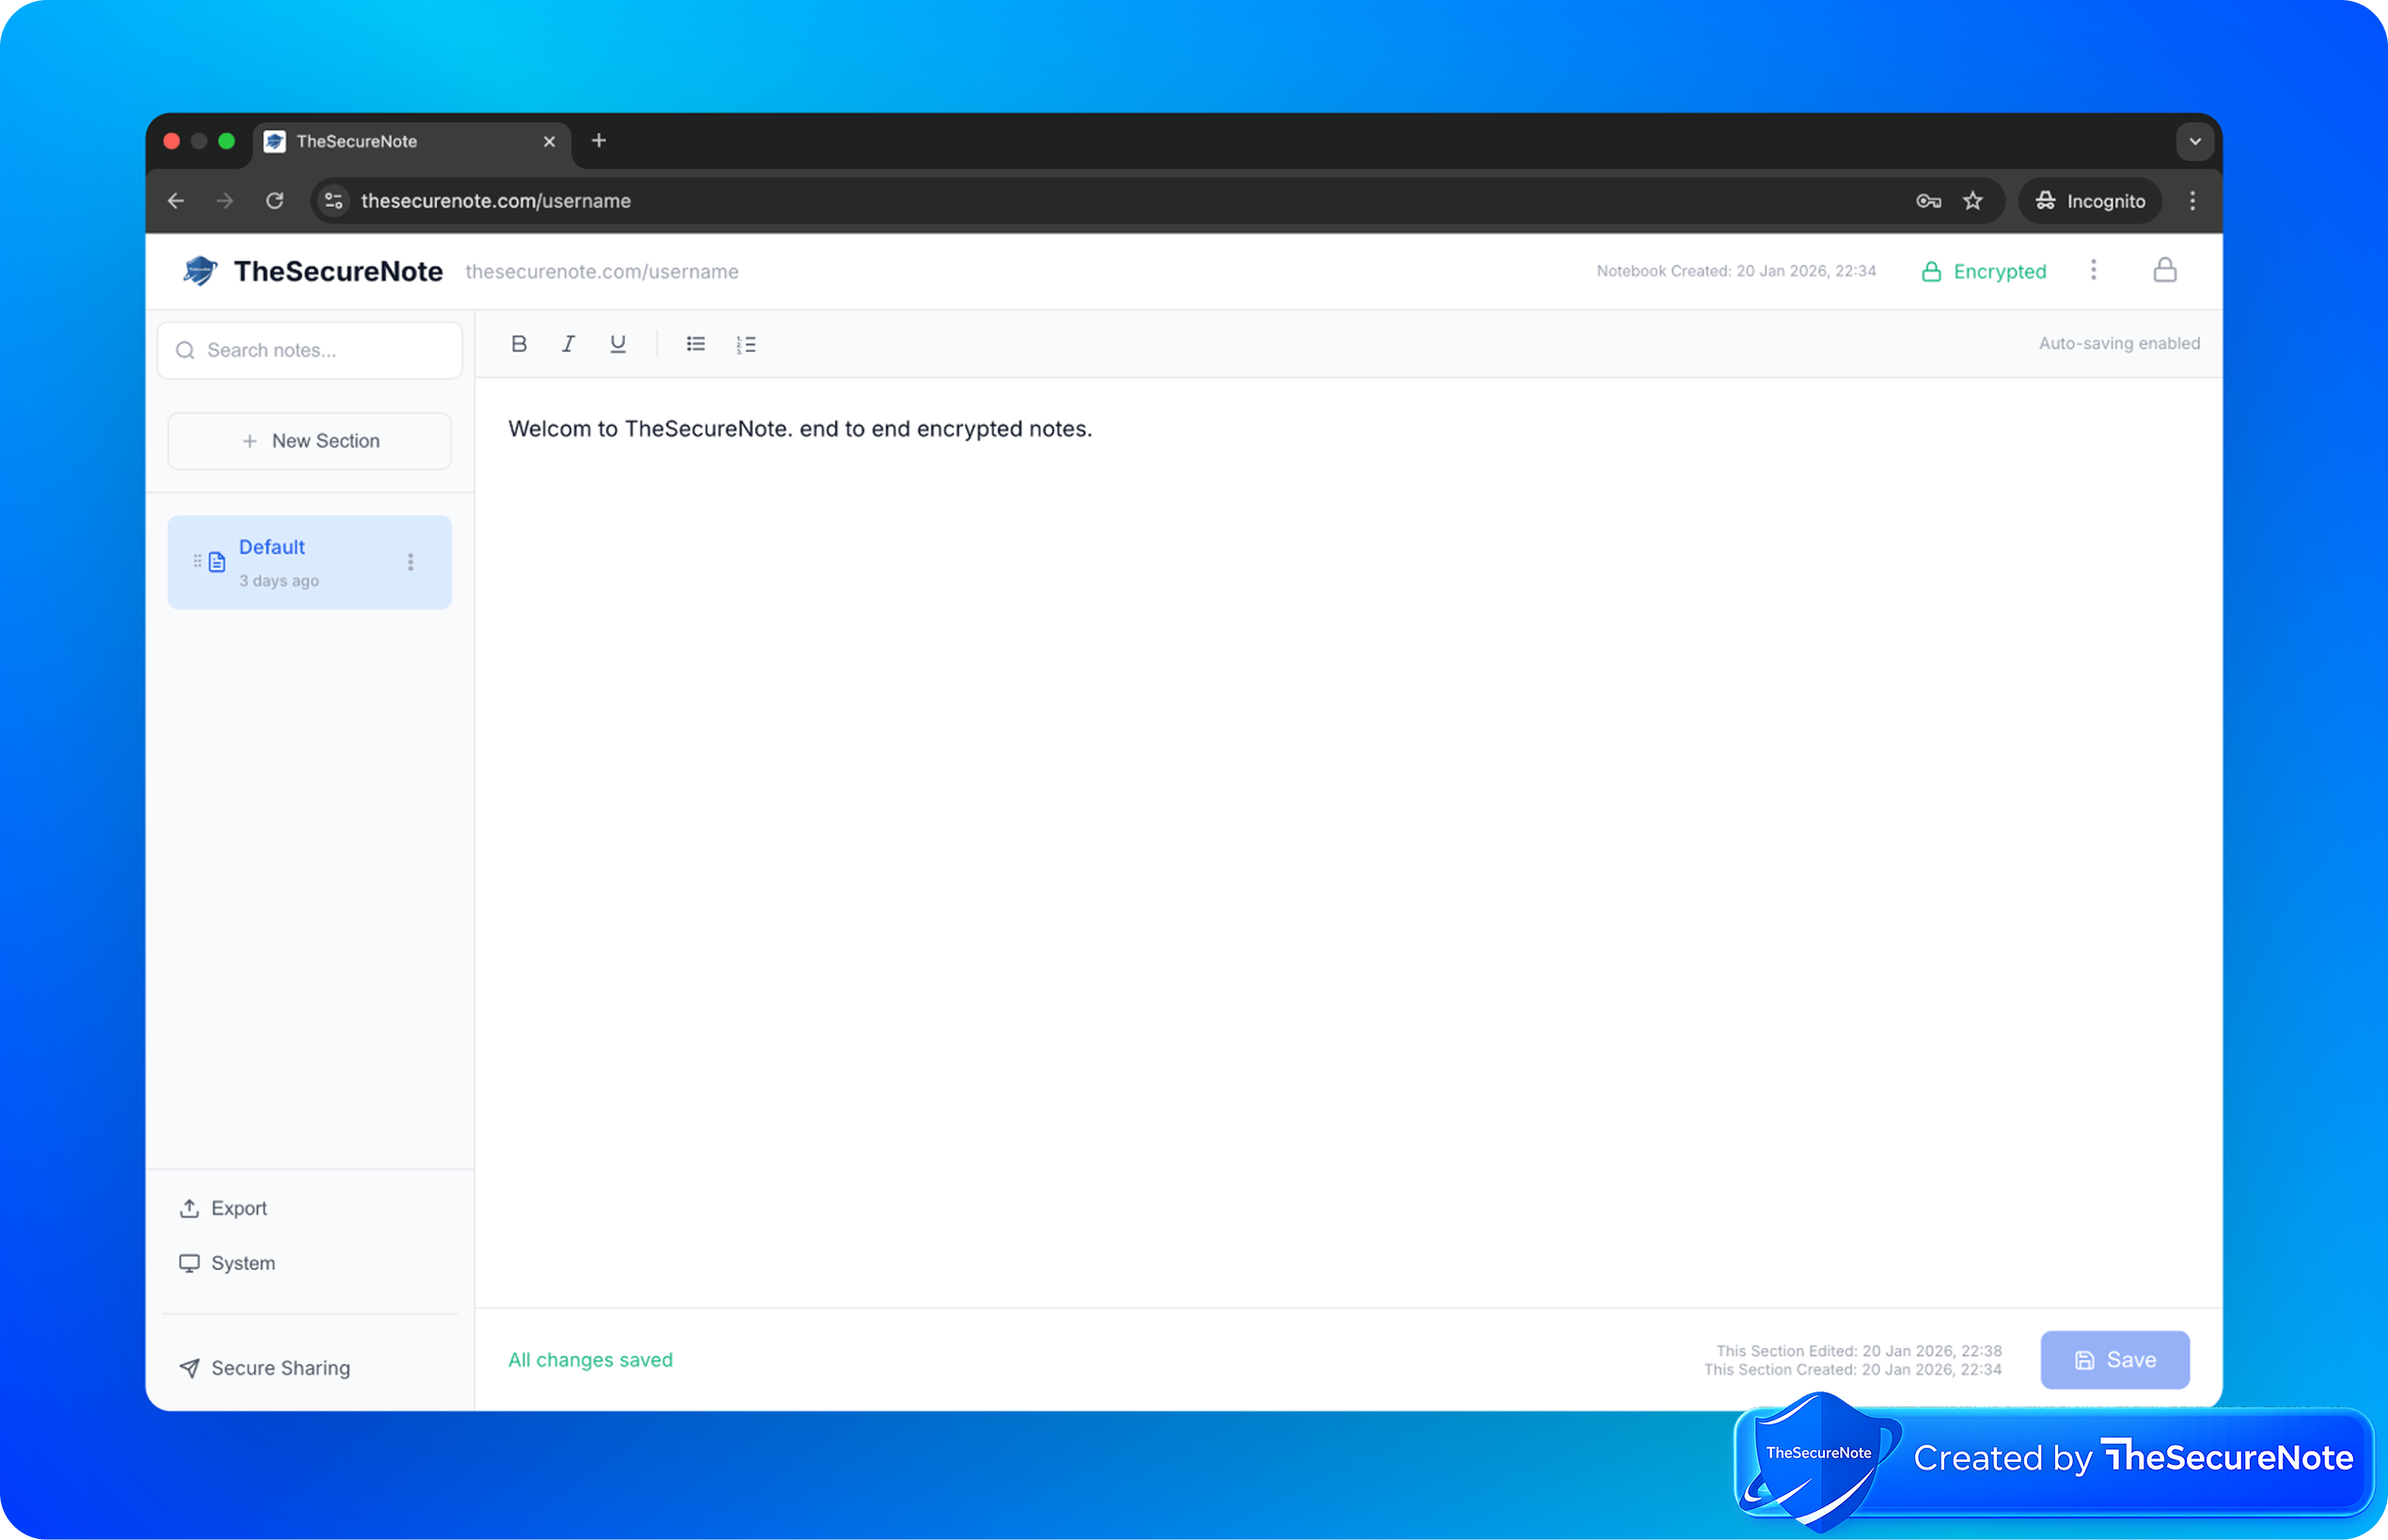2388x1540 pixels.
Task: Click the bookmark star in the address bar
Action: click(1973, 200)
